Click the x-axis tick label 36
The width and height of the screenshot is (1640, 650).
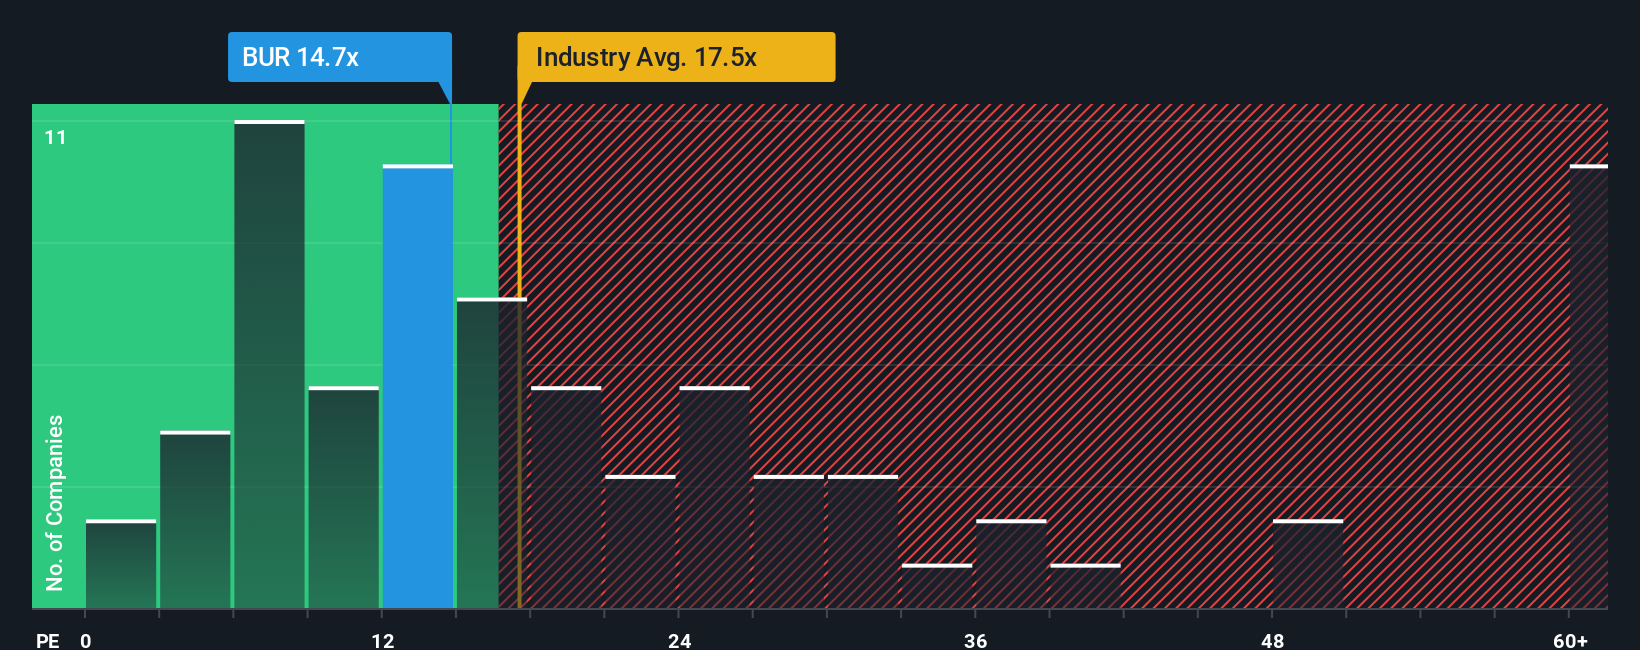click(x=976, y=640)
